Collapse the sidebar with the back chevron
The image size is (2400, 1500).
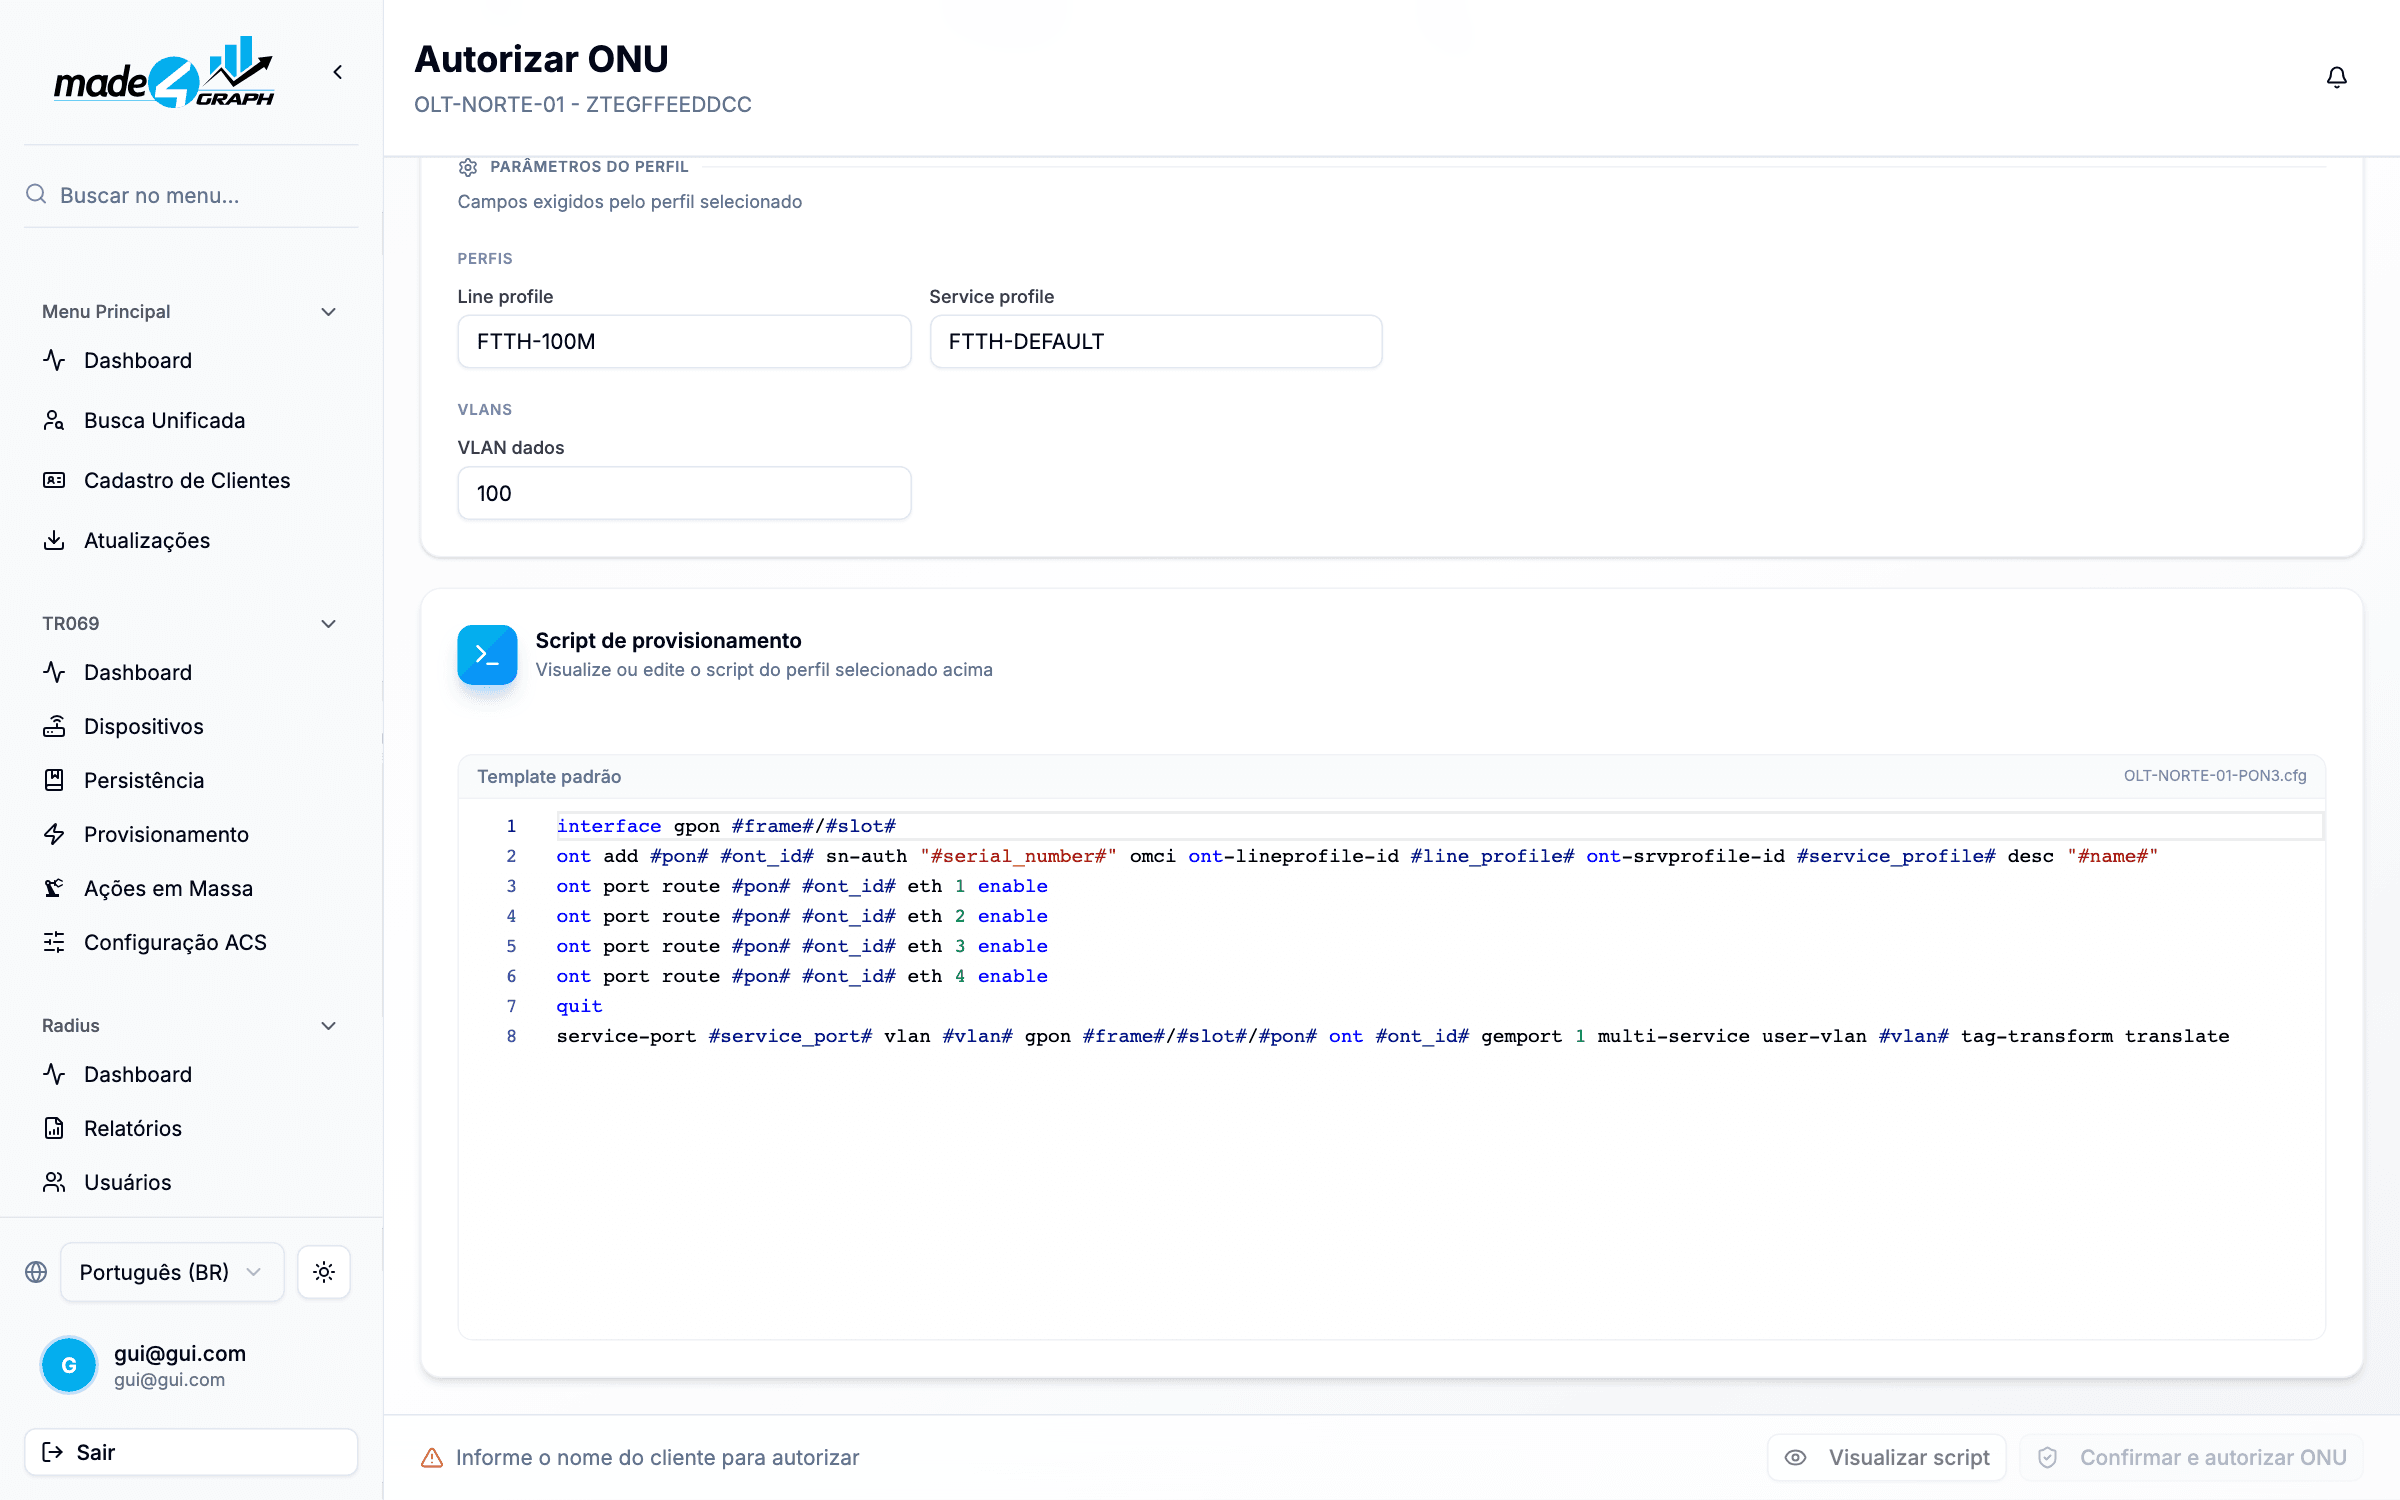[x=338, y=72]
